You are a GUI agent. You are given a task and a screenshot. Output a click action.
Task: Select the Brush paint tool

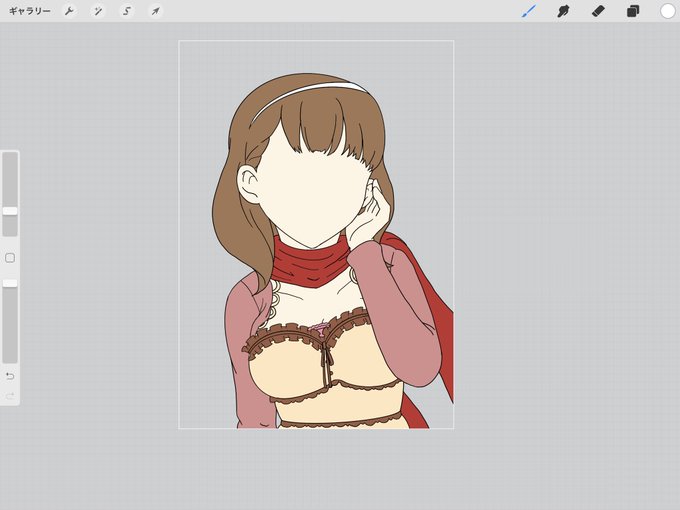point(529,11)
